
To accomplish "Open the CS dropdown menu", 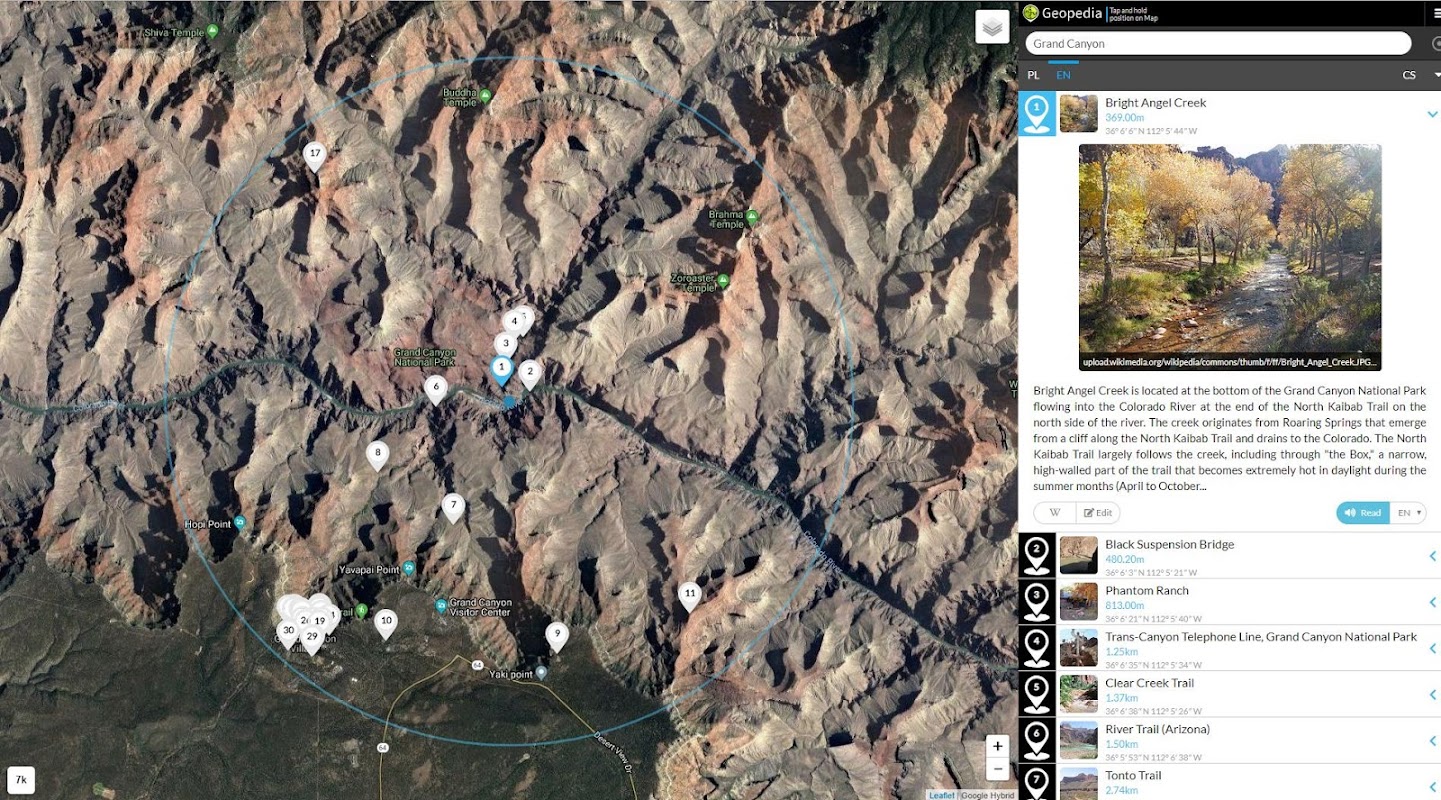I will coord(1420,75).
